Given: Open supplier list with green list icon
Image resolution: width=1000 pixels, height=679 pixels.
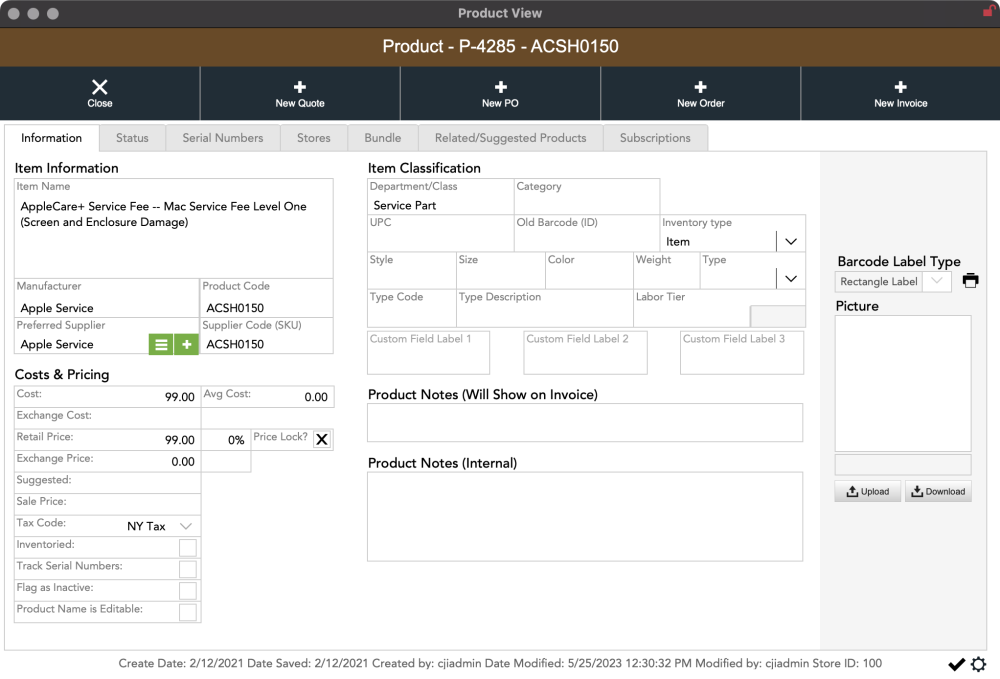Looking at the screenshot, I should [161, 344].
